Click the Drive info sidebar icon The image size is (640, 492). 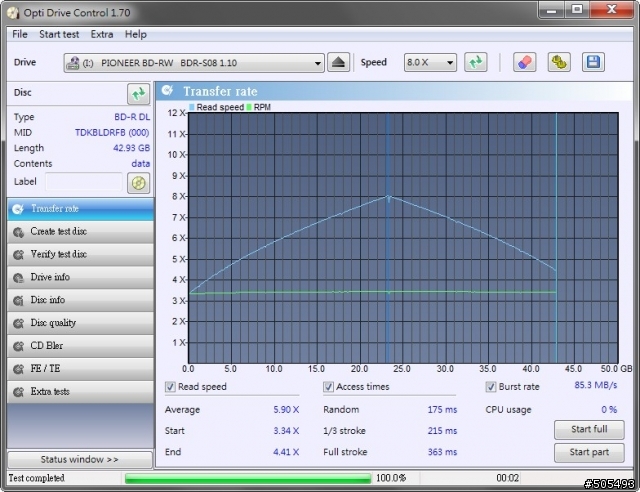(18, 278)
